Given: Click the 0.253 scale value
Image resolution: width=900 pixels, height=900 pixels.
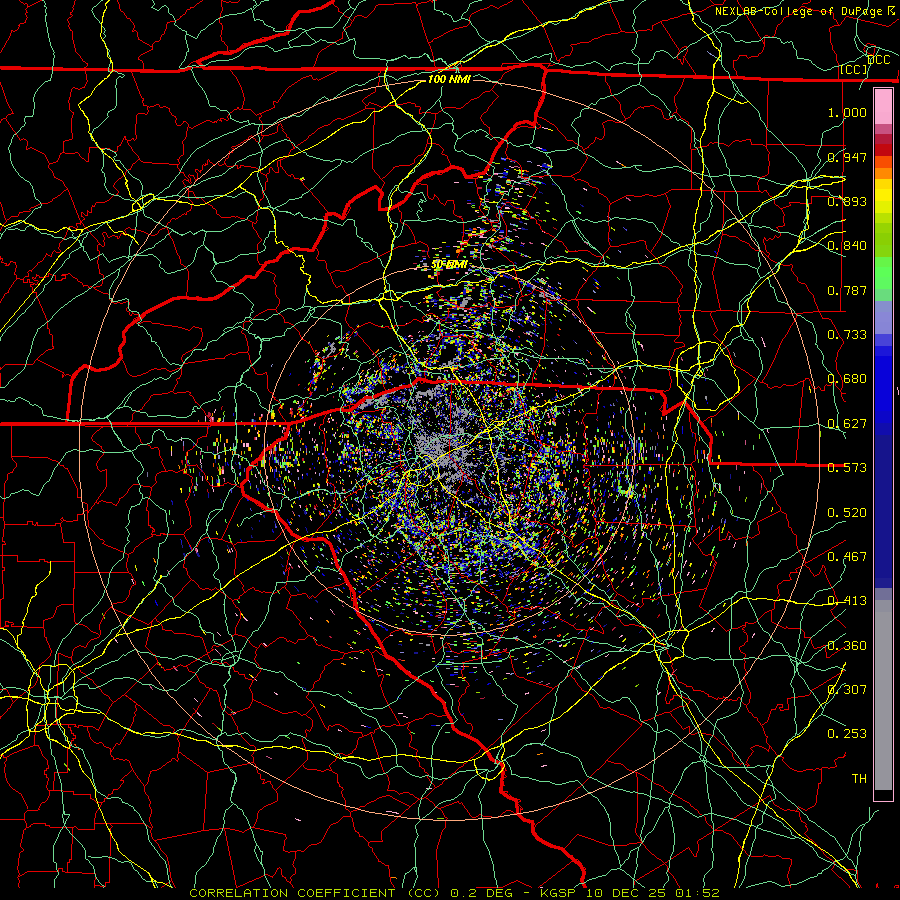Looking at the screenshot, I should tap(847, 734).
